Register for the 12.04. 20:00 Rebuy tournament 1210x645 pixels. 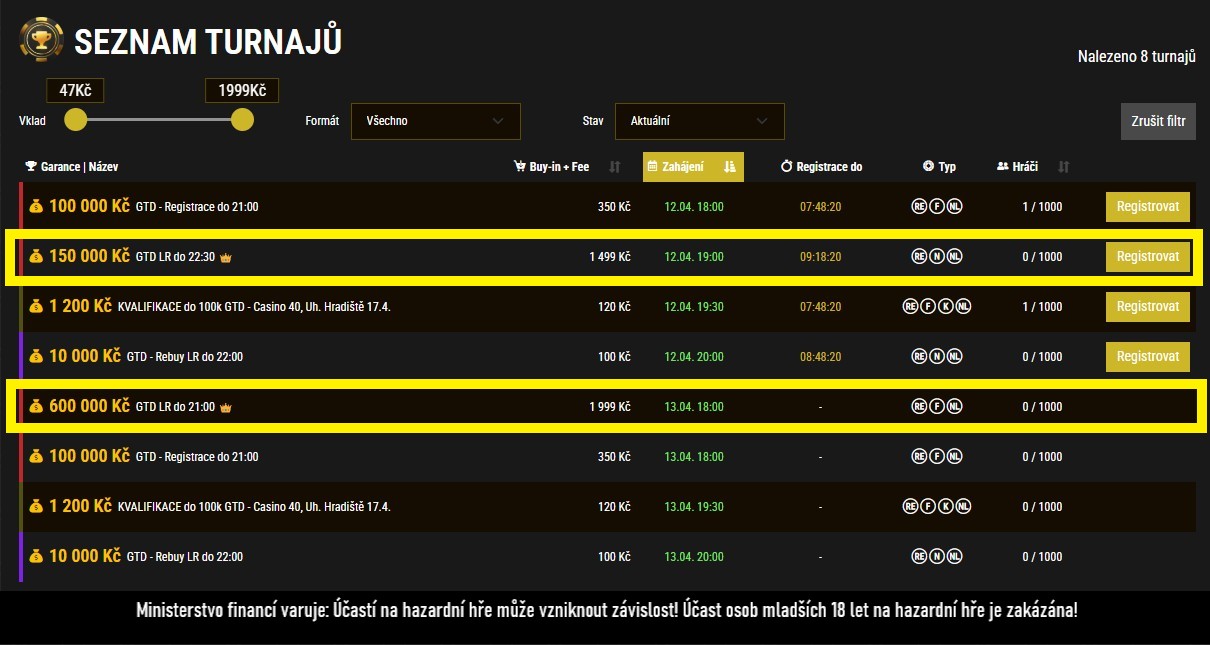pyautogui.click(x=1148, y=357)
